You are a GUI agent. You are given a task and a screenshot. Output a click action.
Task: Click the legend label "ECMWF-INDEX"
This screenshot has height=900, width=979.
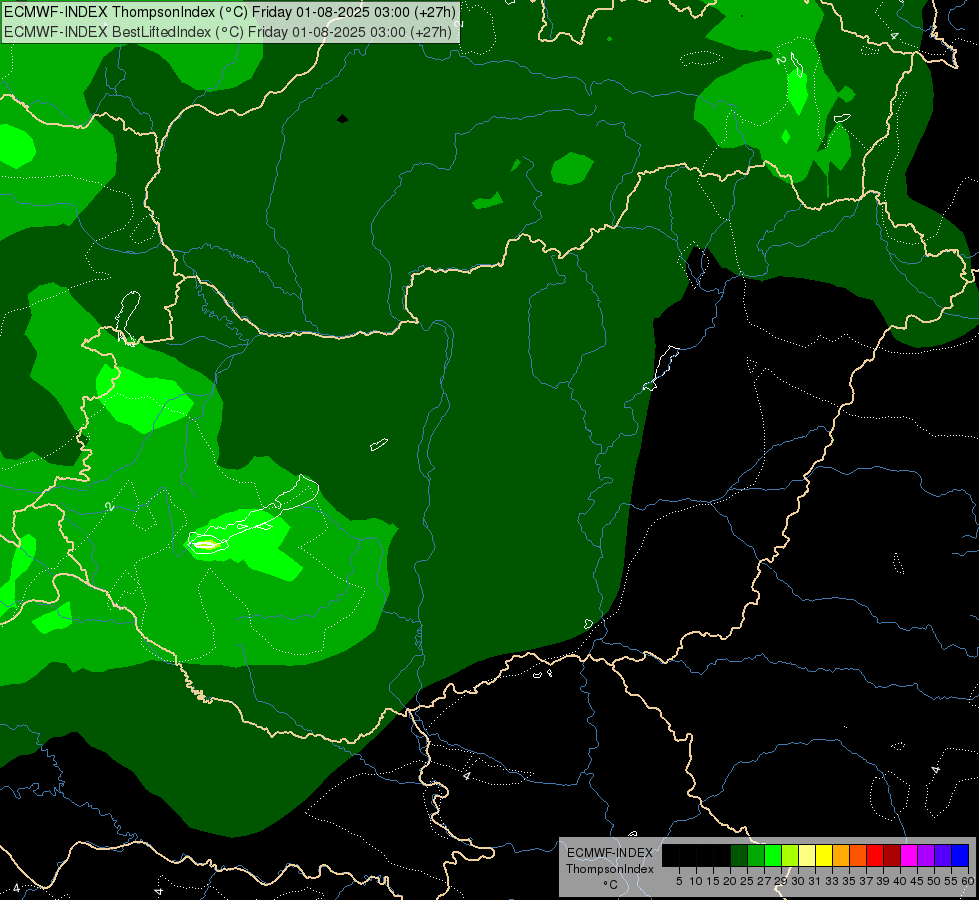610,853
